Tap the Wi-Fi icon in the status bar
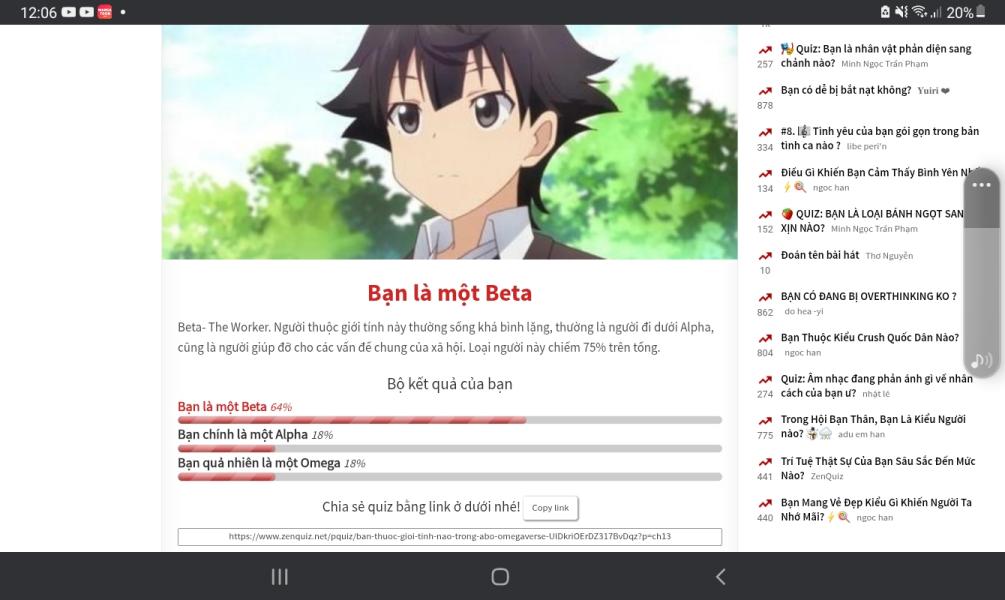 [x=918, y=11]
